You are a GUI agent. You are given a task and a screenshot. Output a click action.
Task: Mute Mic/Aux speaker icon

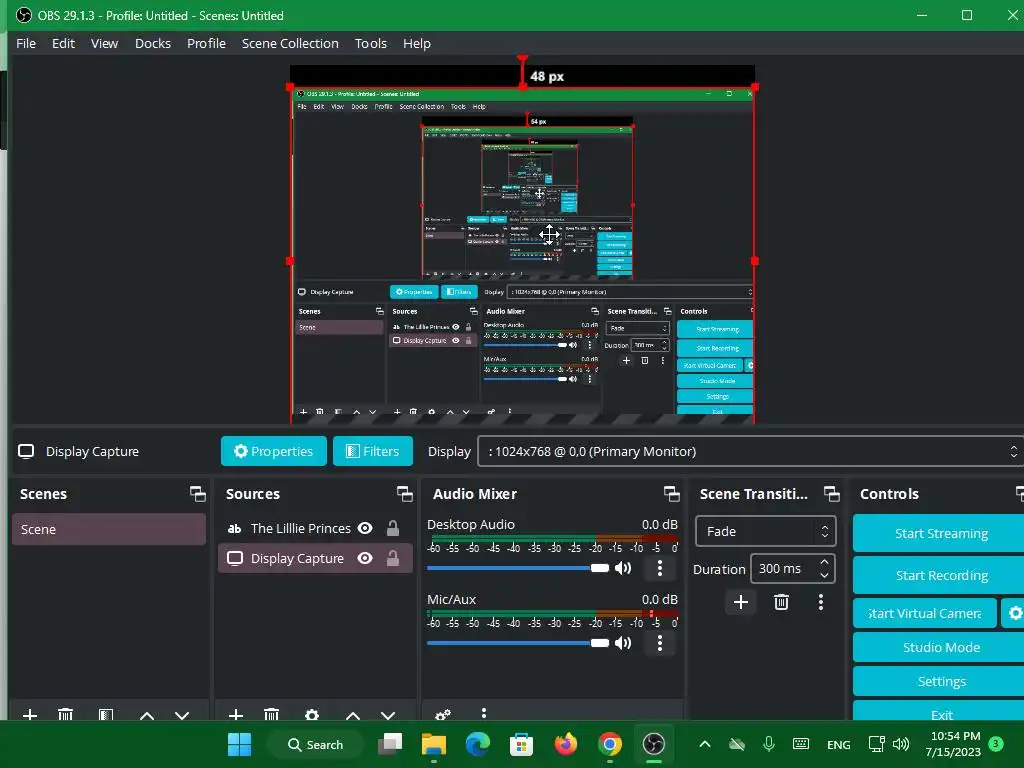[623, 643]
